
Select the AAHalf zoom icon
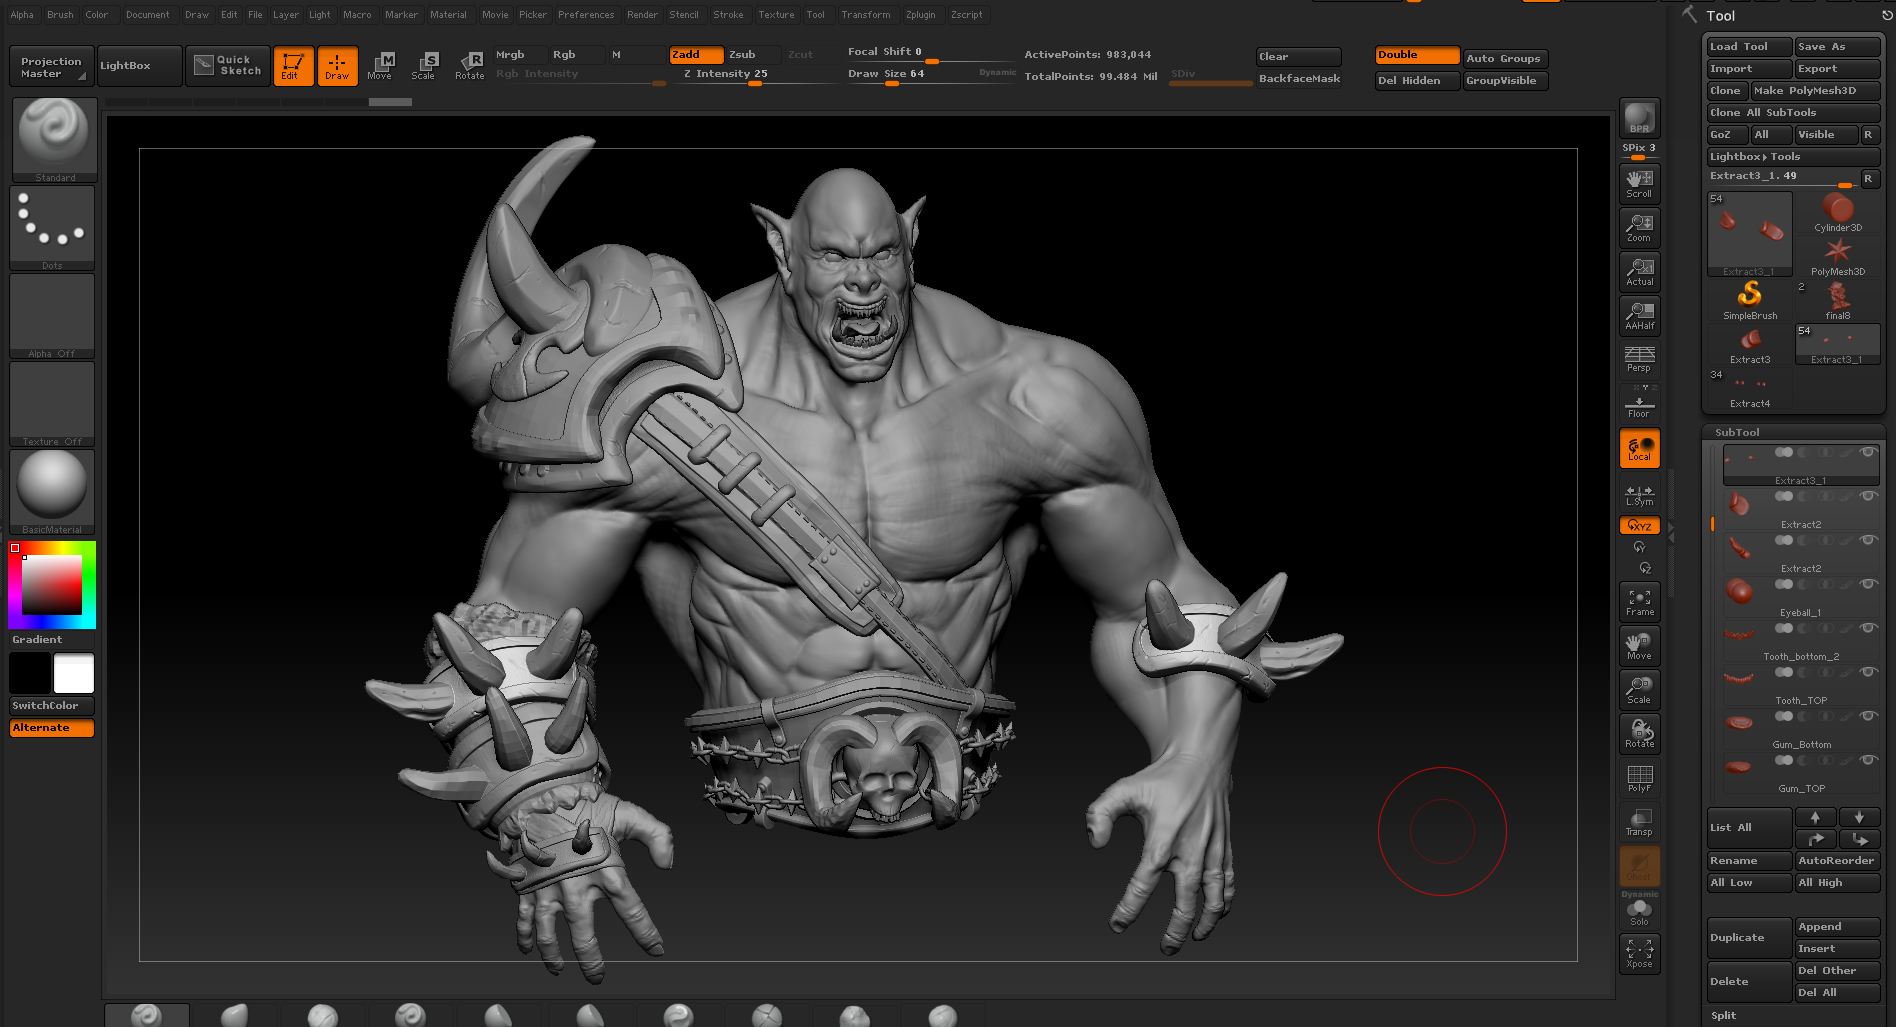coord(1639,315)
